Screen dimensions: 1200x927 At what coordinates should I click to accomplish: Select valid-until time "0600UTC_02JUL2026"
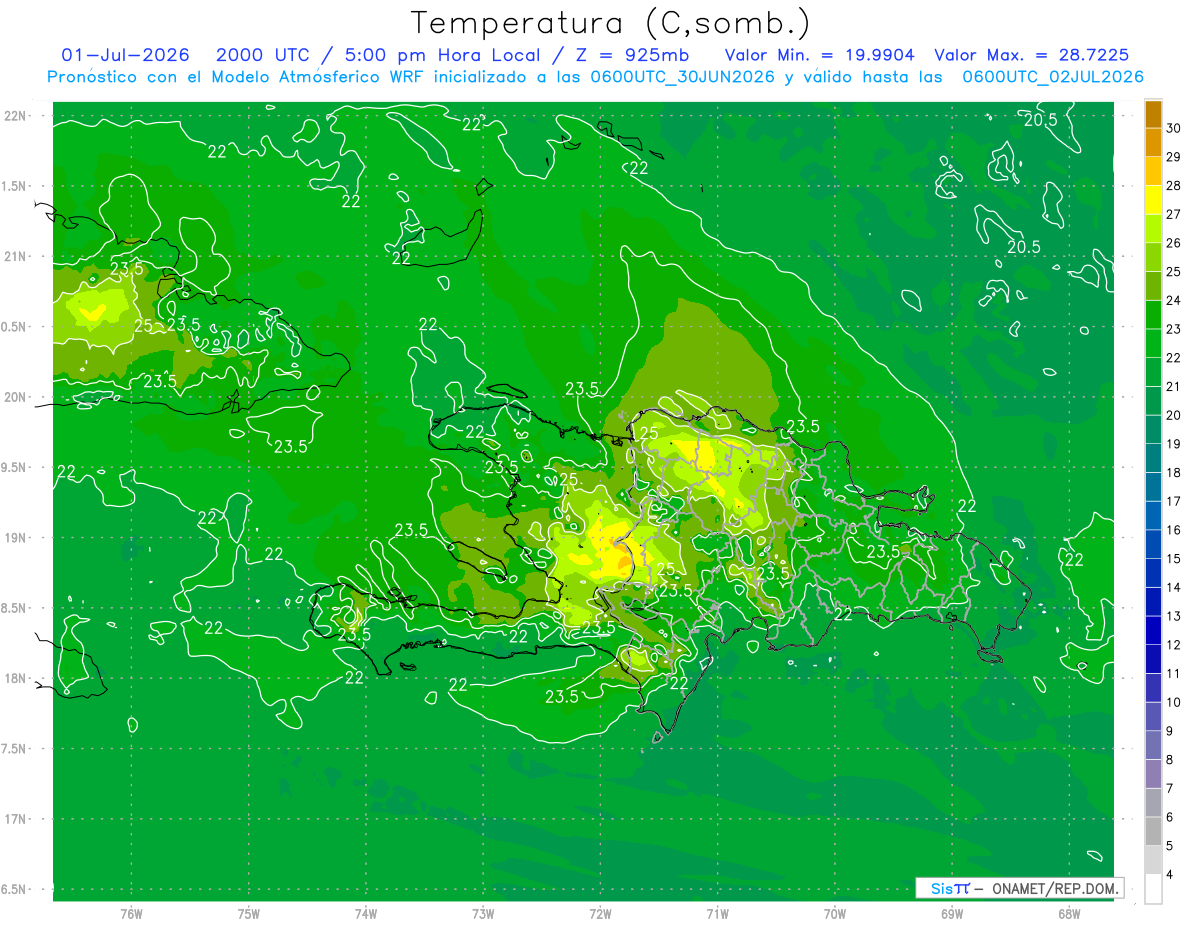point(1053,77)
